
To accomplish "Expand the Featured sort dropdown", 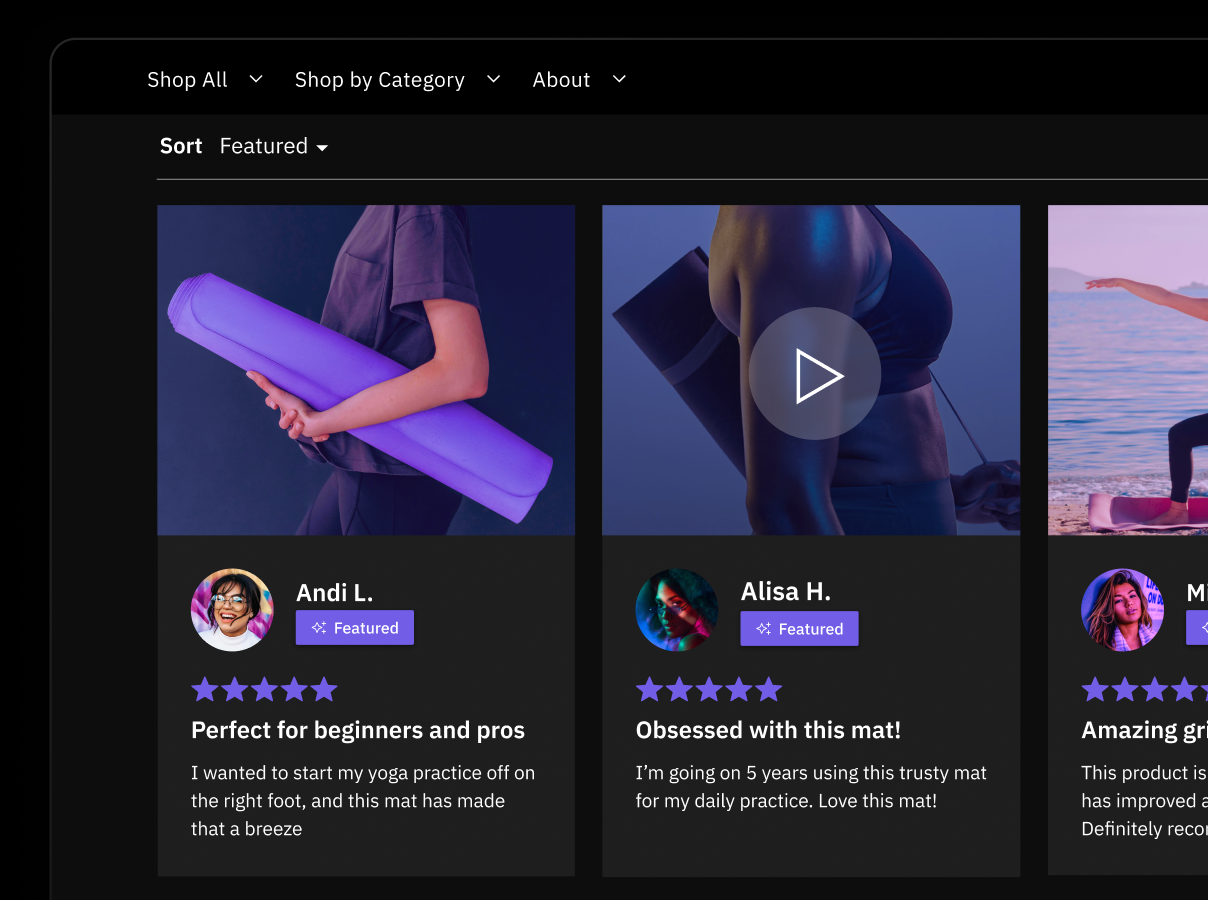I will (x=273, y=146).
